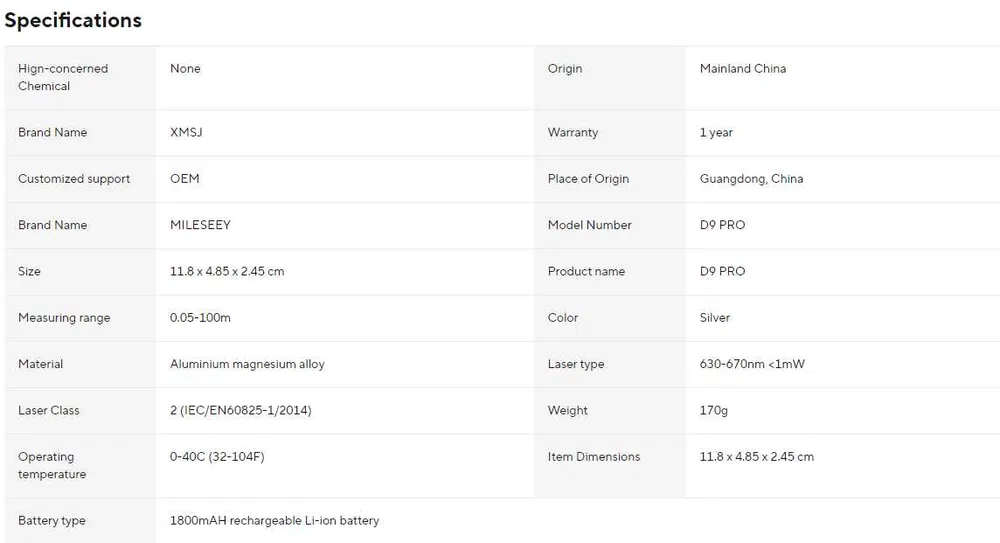1000x543 pixels.
Task: Click the Mainland China origin value
Action: [x=743, y=69]
